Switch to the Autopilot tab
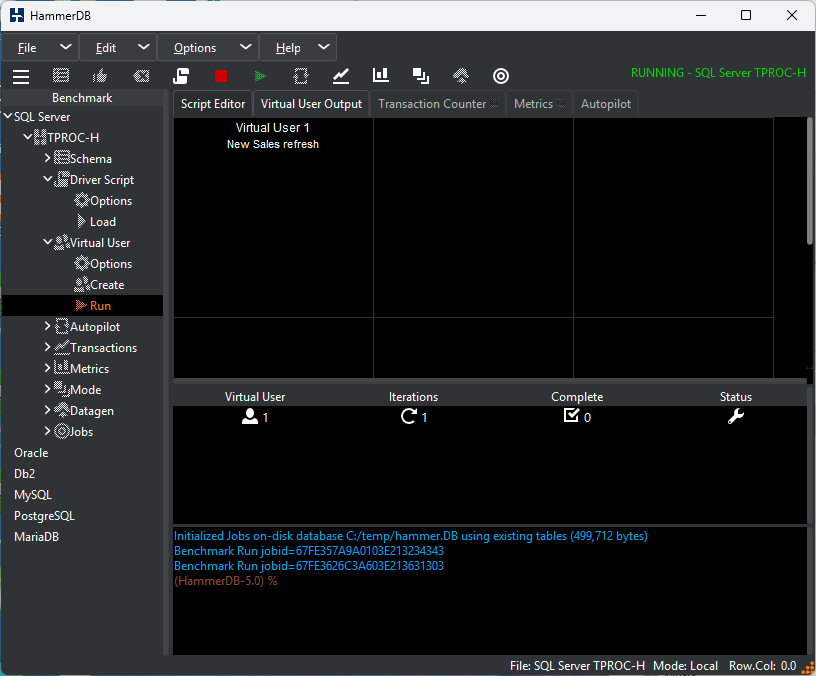The width and height of the screenshot is (816, 676). pos(606,104)
